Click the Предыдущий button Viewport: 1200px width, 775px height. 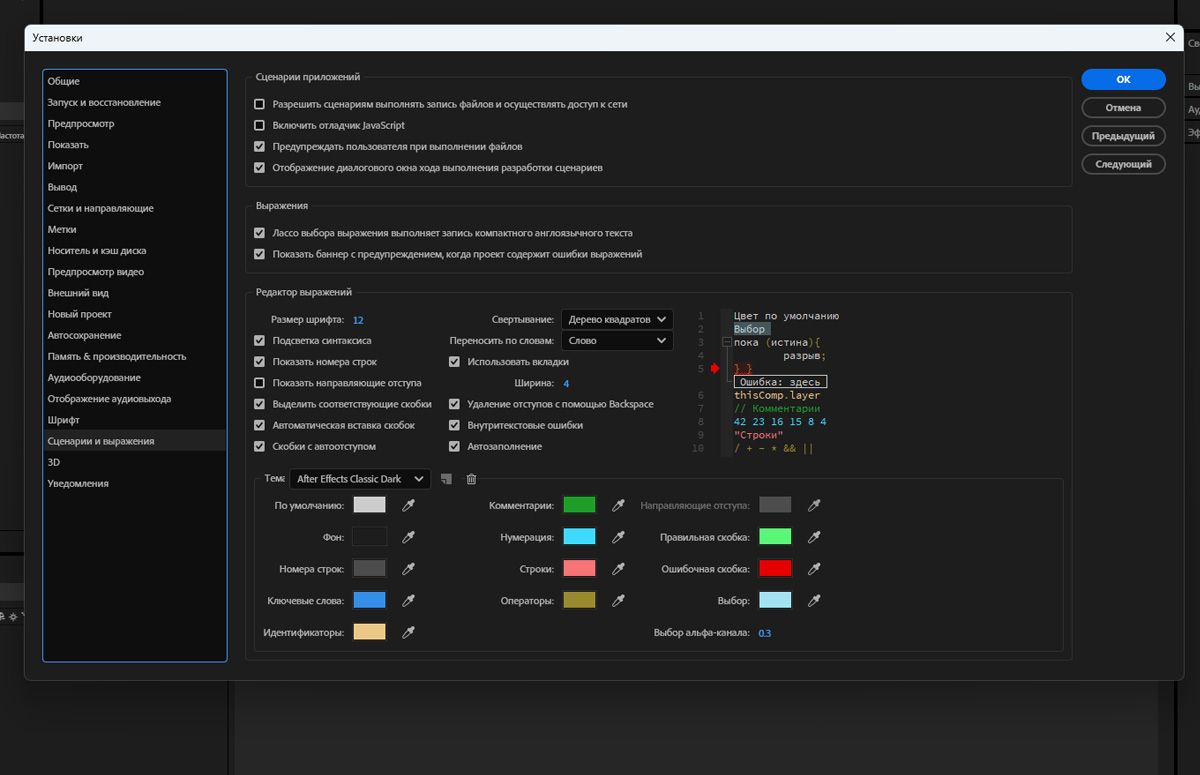(1123, 135)
